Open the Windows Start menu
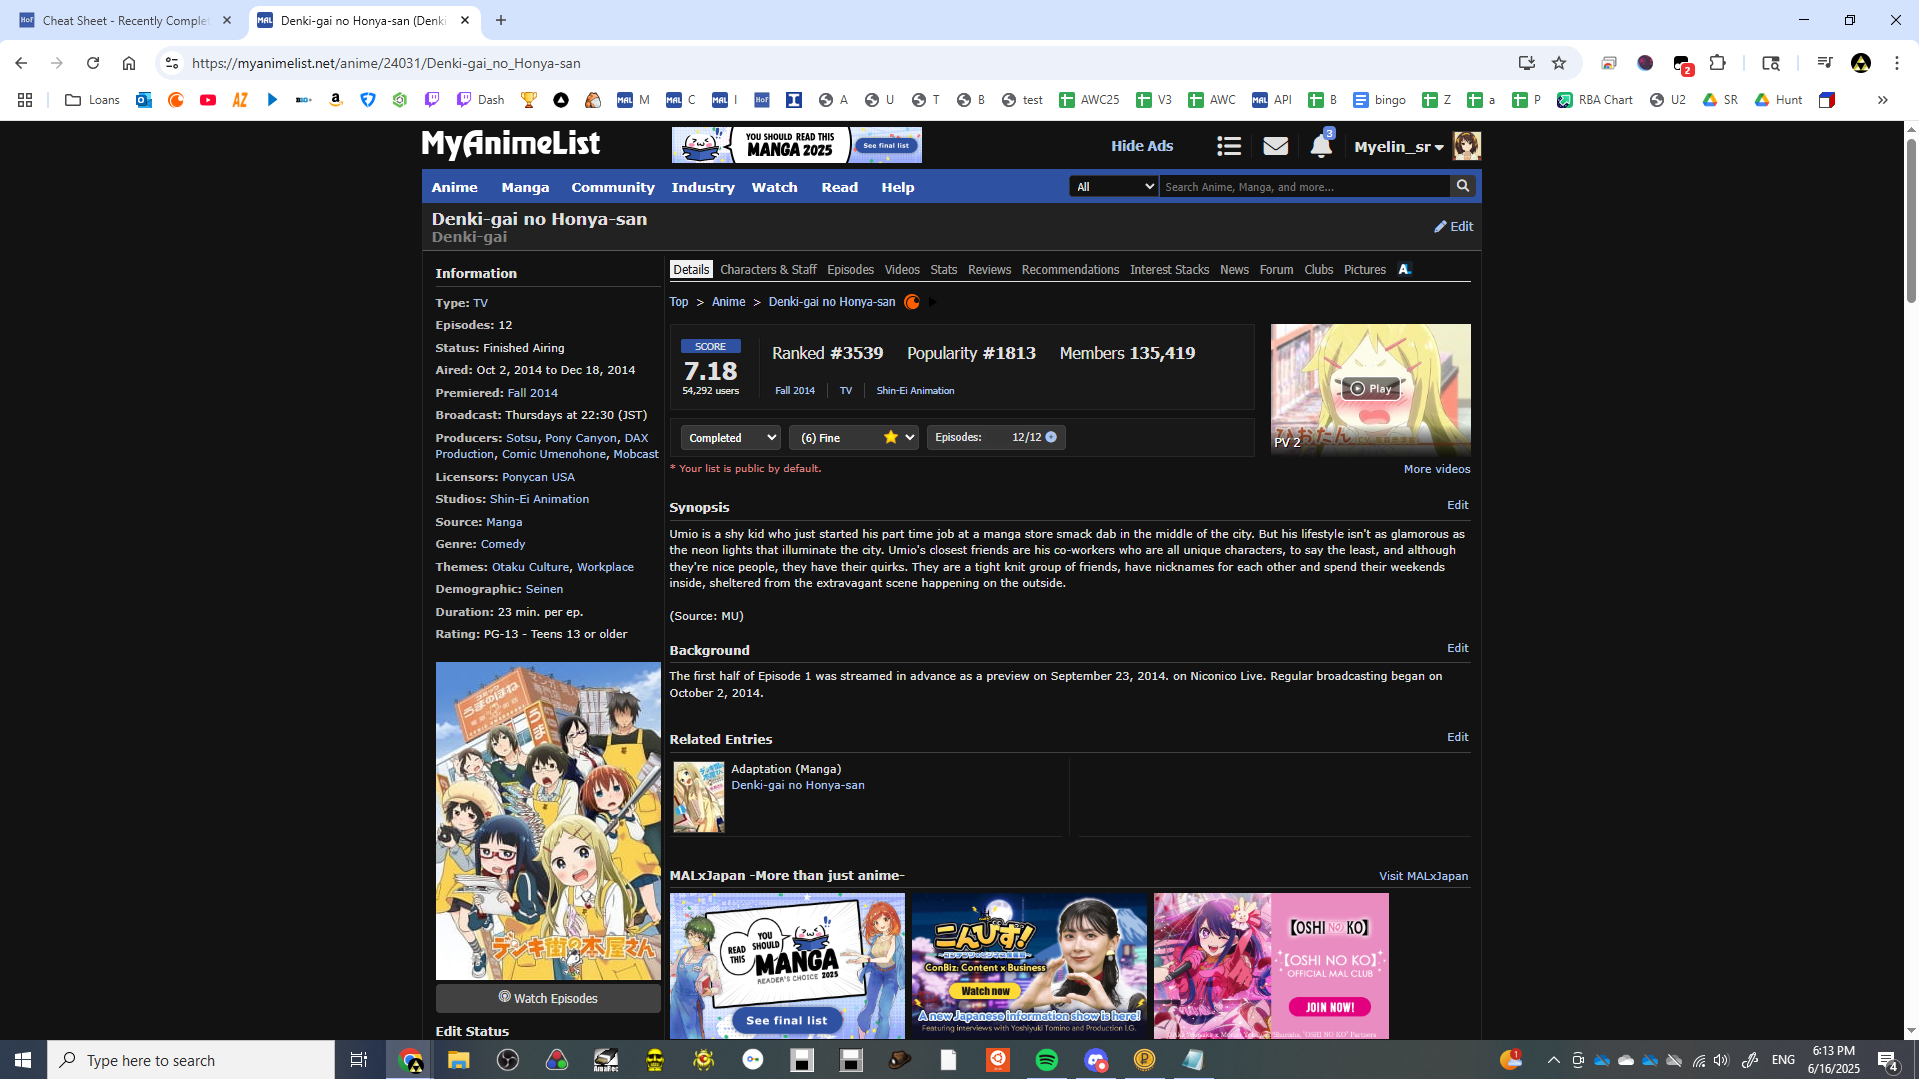Viewport: 1919px width, 1079px height. point(23,1060)
